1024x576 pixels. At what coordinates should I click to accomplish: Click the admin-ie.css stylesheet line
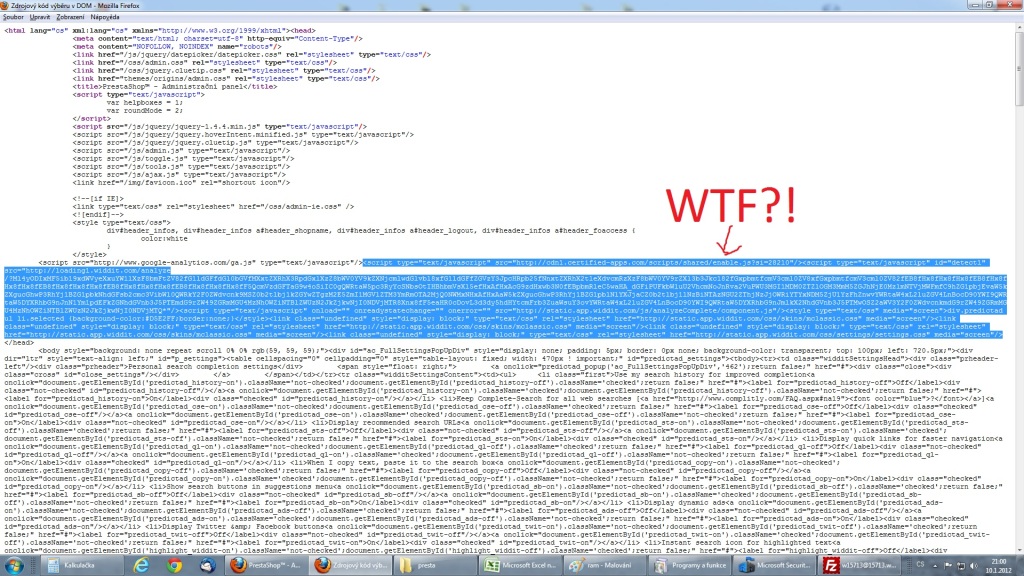point(214,206)
